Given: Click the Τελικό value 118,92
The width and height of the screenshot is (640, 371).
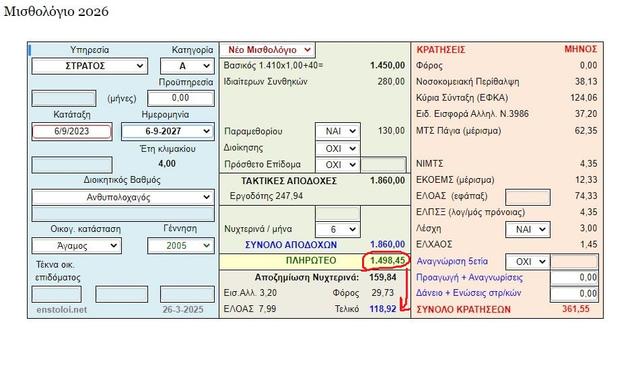Looking at the screenshot, I should pos(383,309).
